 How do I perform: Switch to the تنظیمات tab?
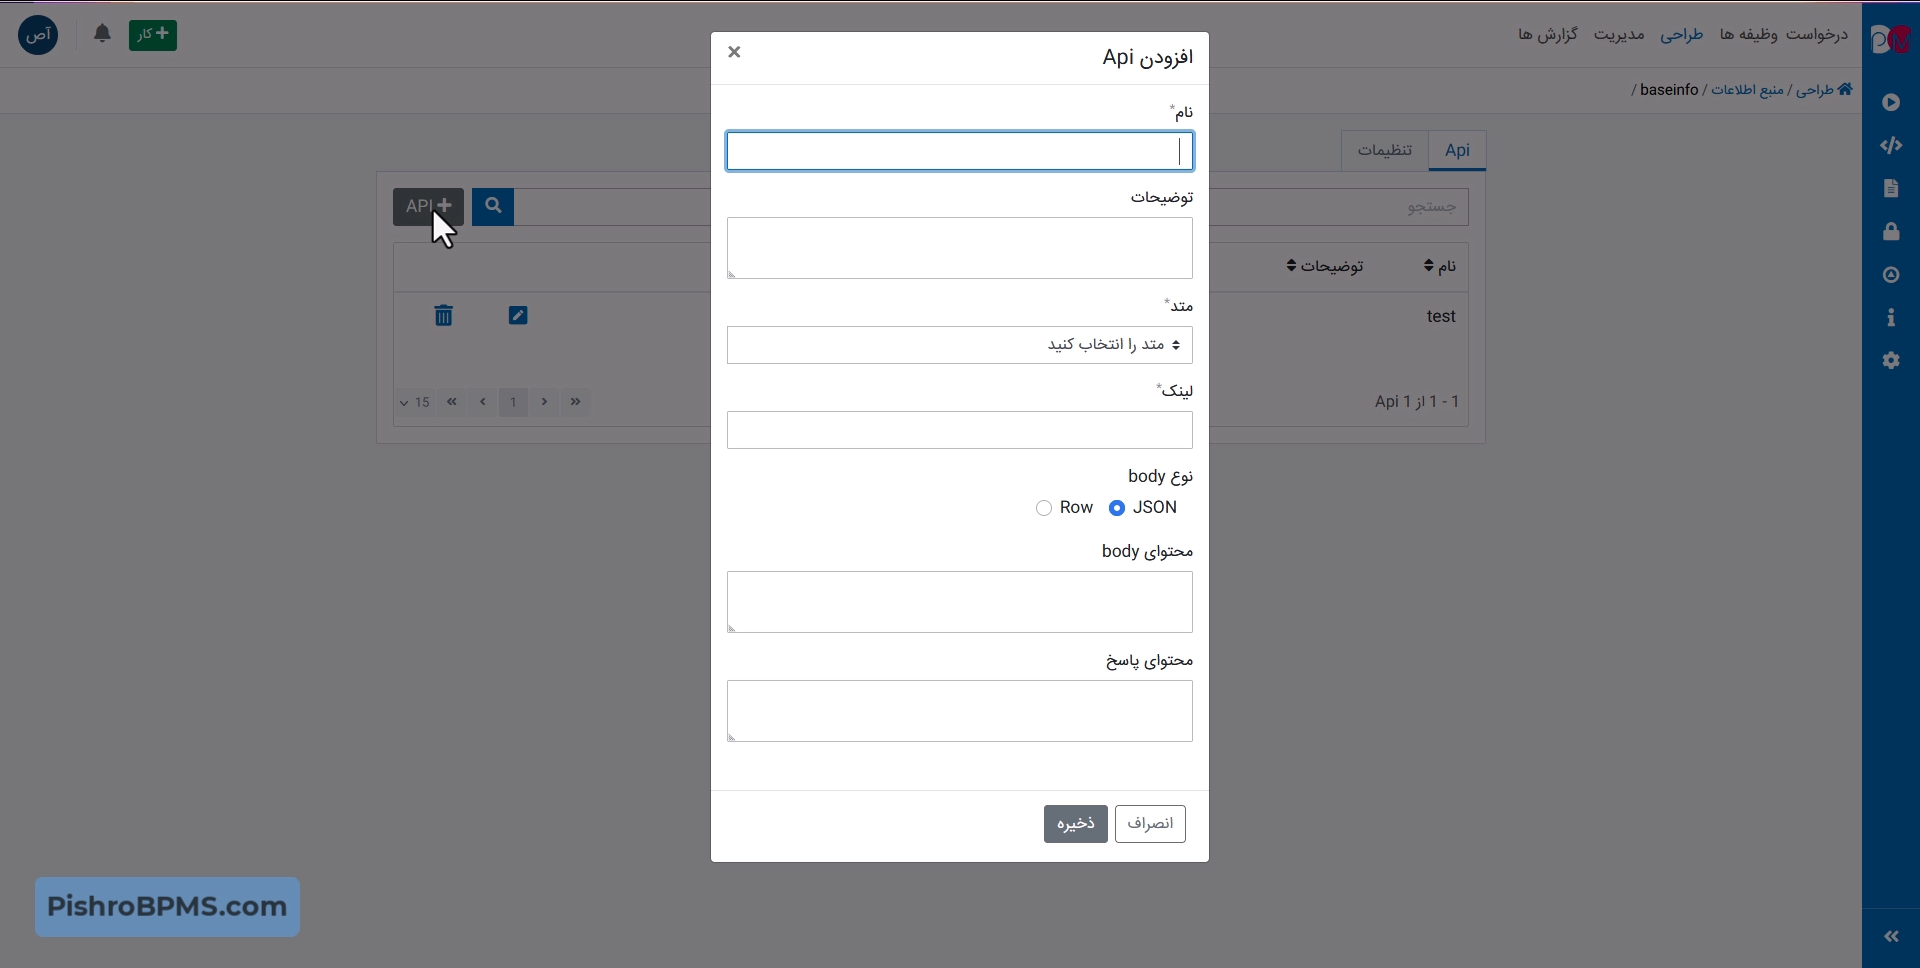pyautogui.click(x=1384, y=150)
